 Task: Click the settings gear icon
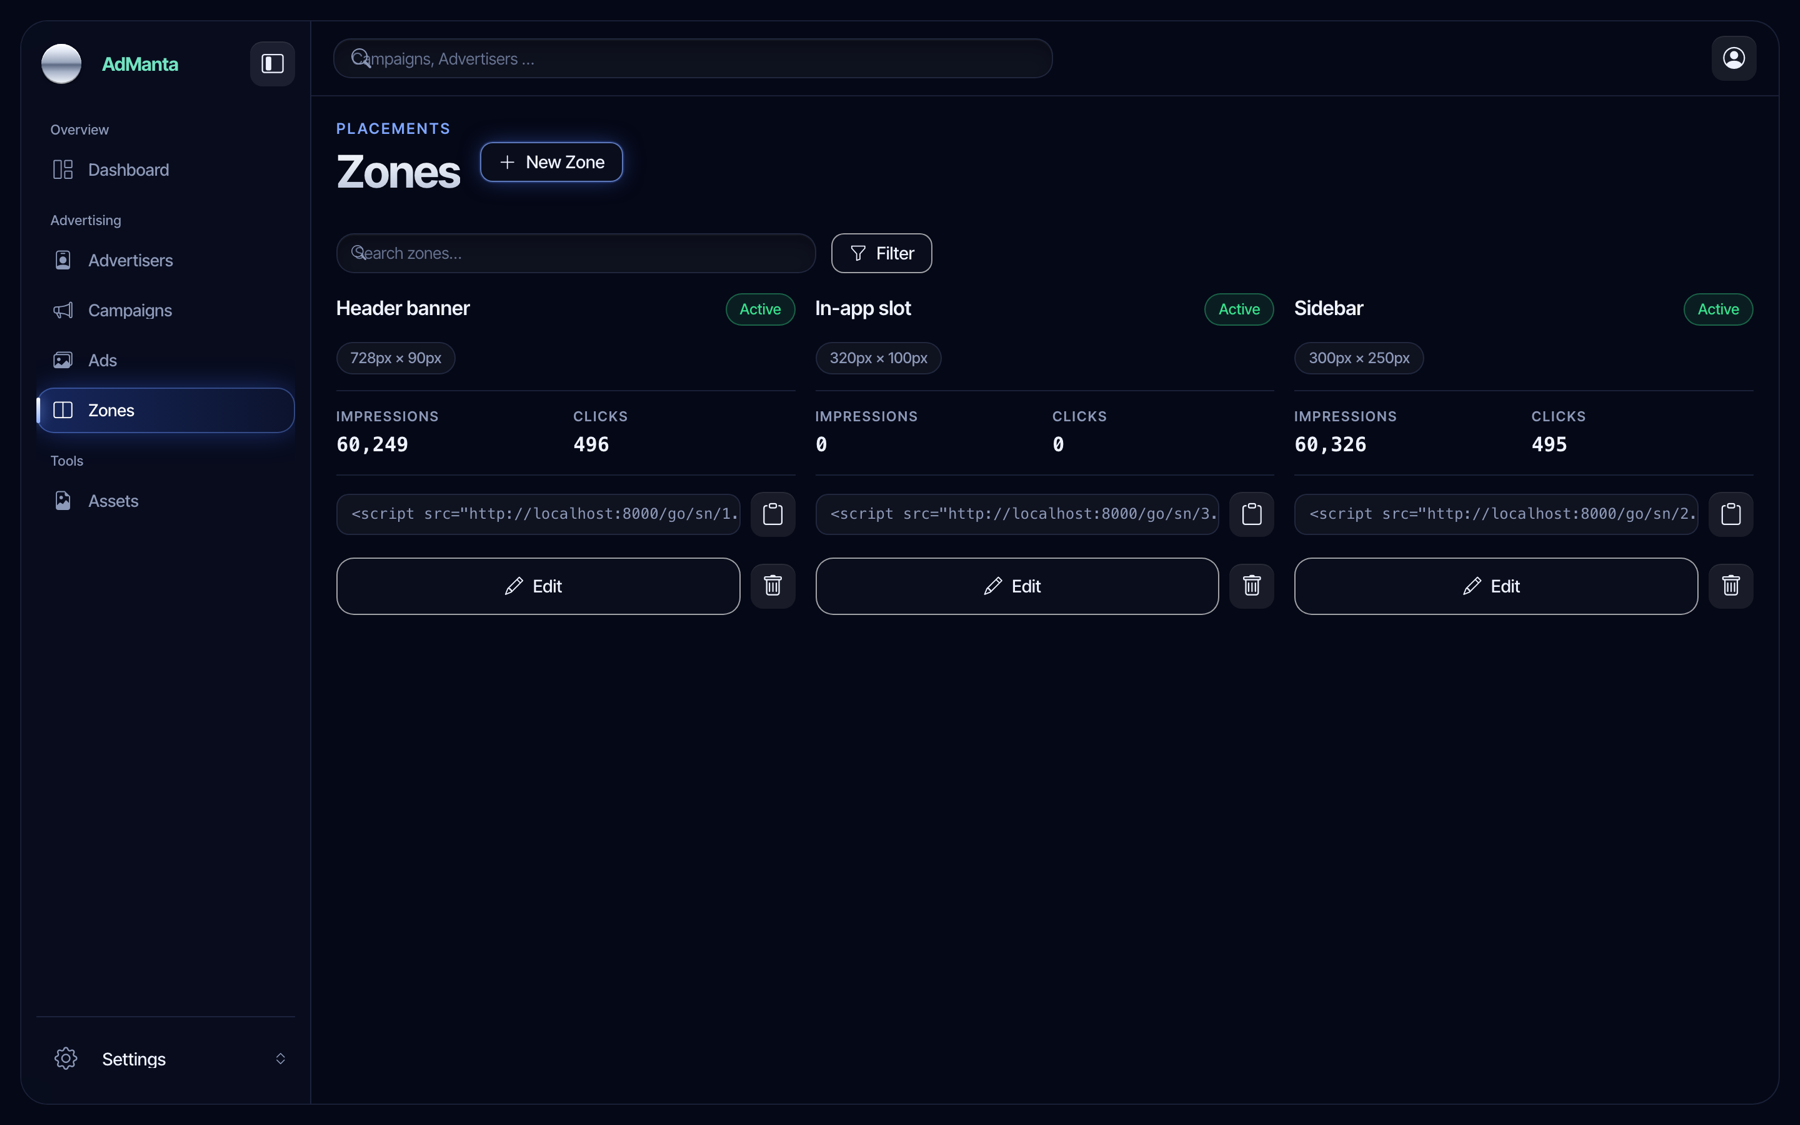[66, 1058]
